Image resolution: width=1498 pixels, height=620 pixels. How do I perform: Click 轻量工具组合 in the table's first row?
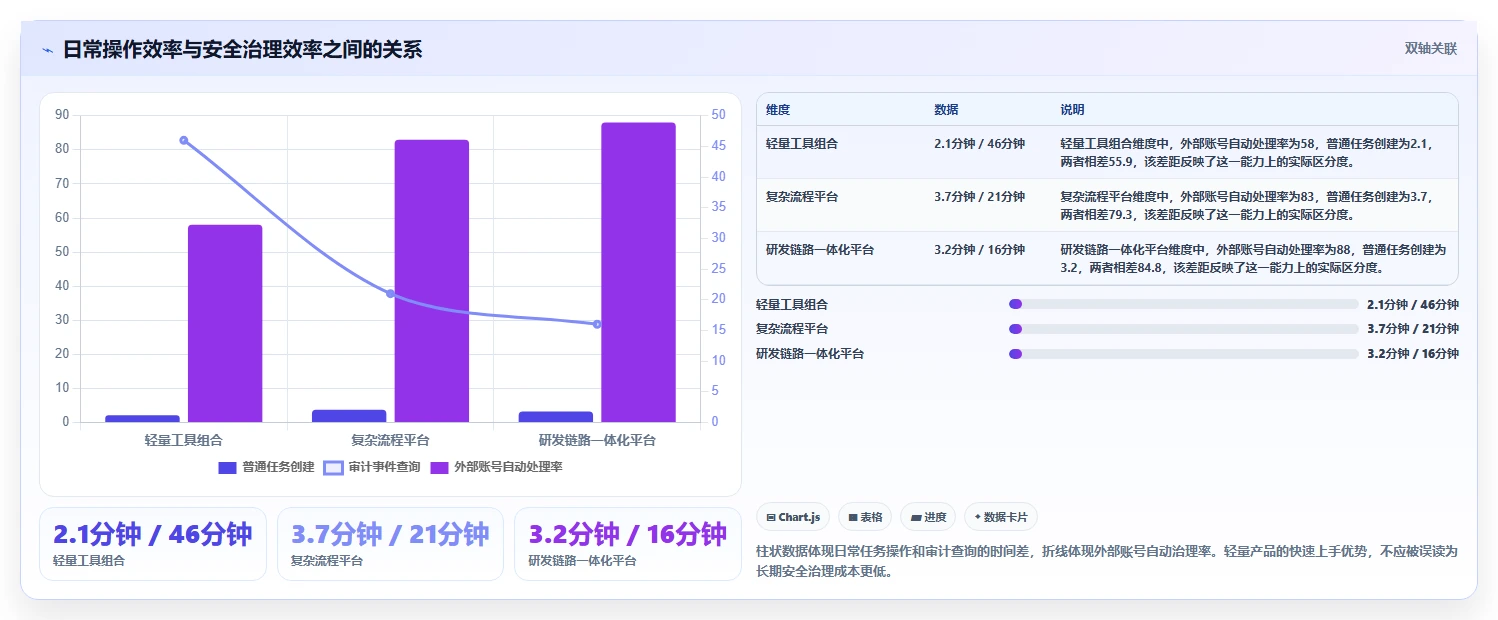coord(802,144)
